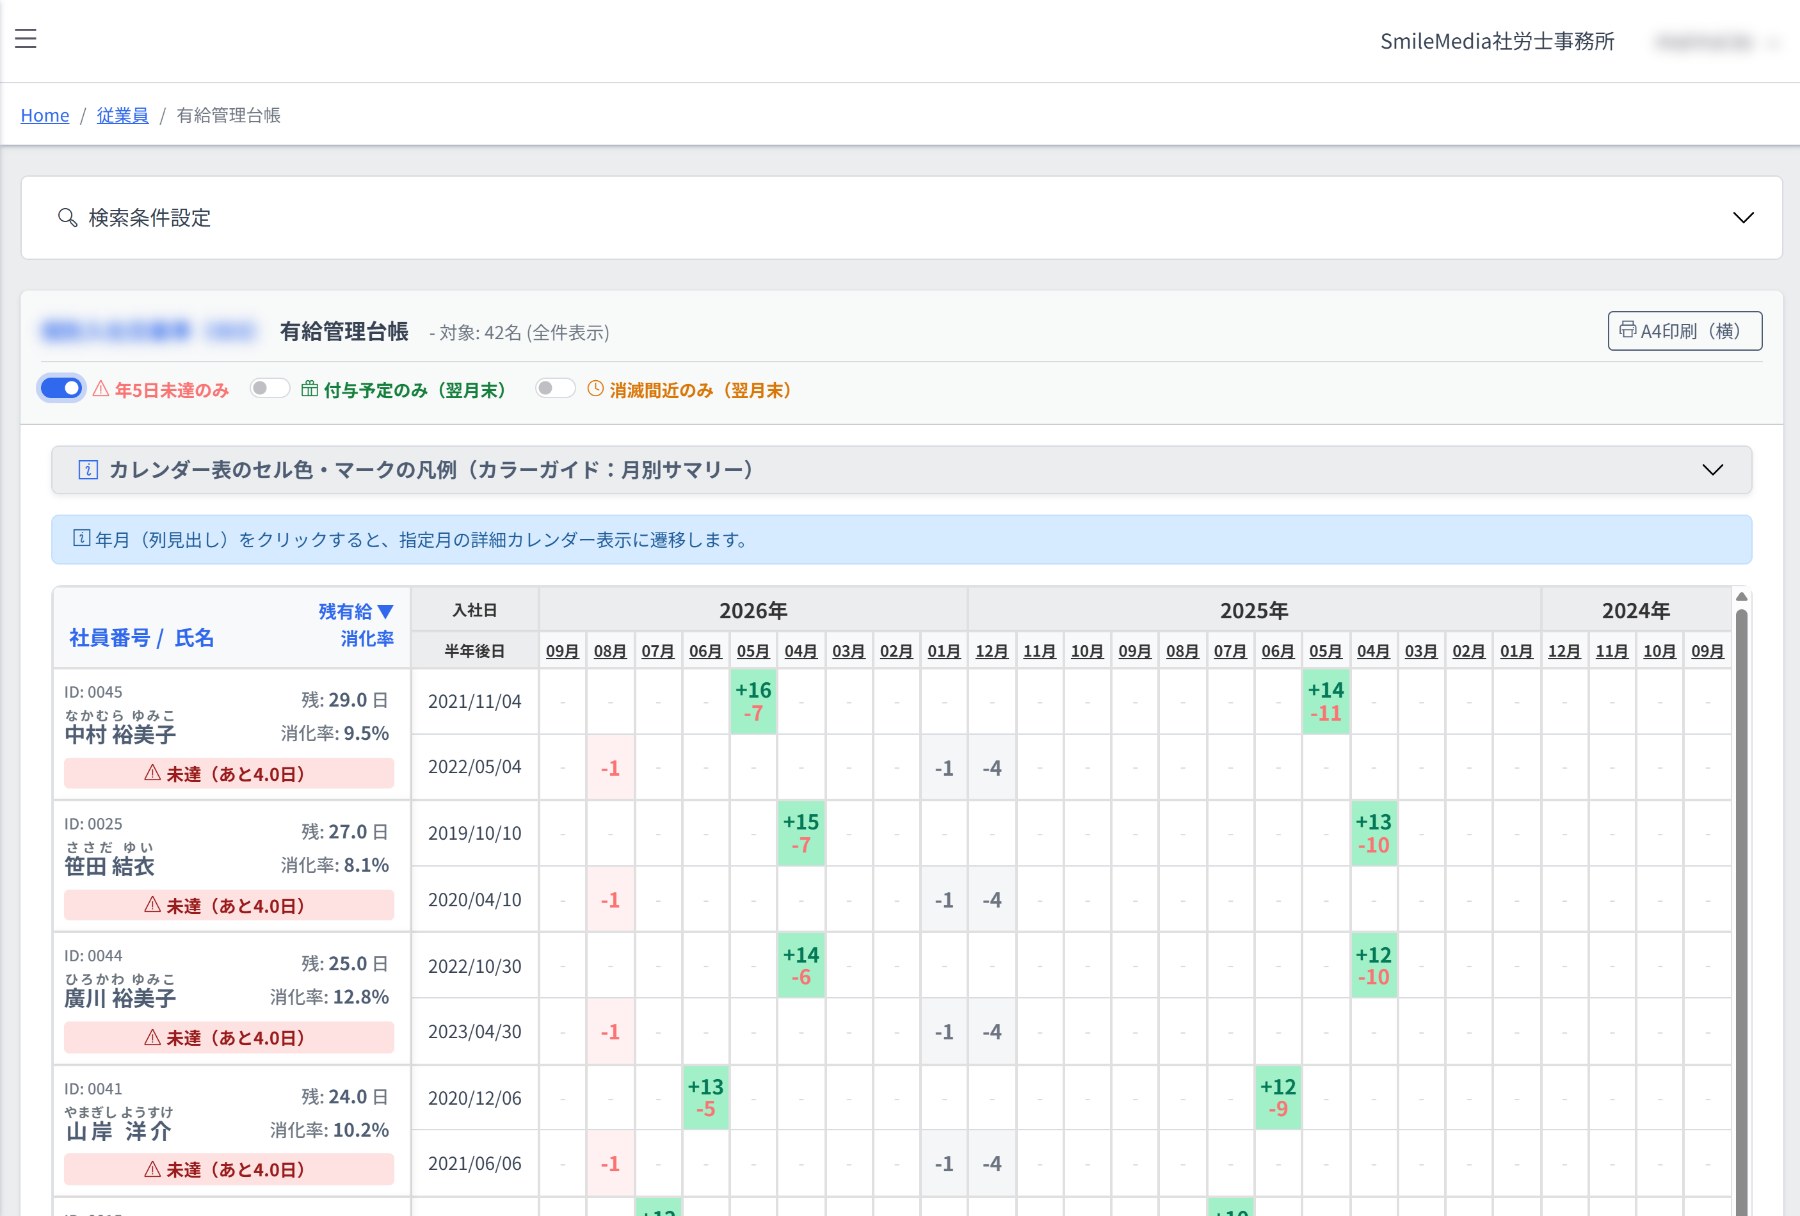Click 山岸 洋介's +12 -9 cell
1800x1216 pixels.
point(1278,1098)
